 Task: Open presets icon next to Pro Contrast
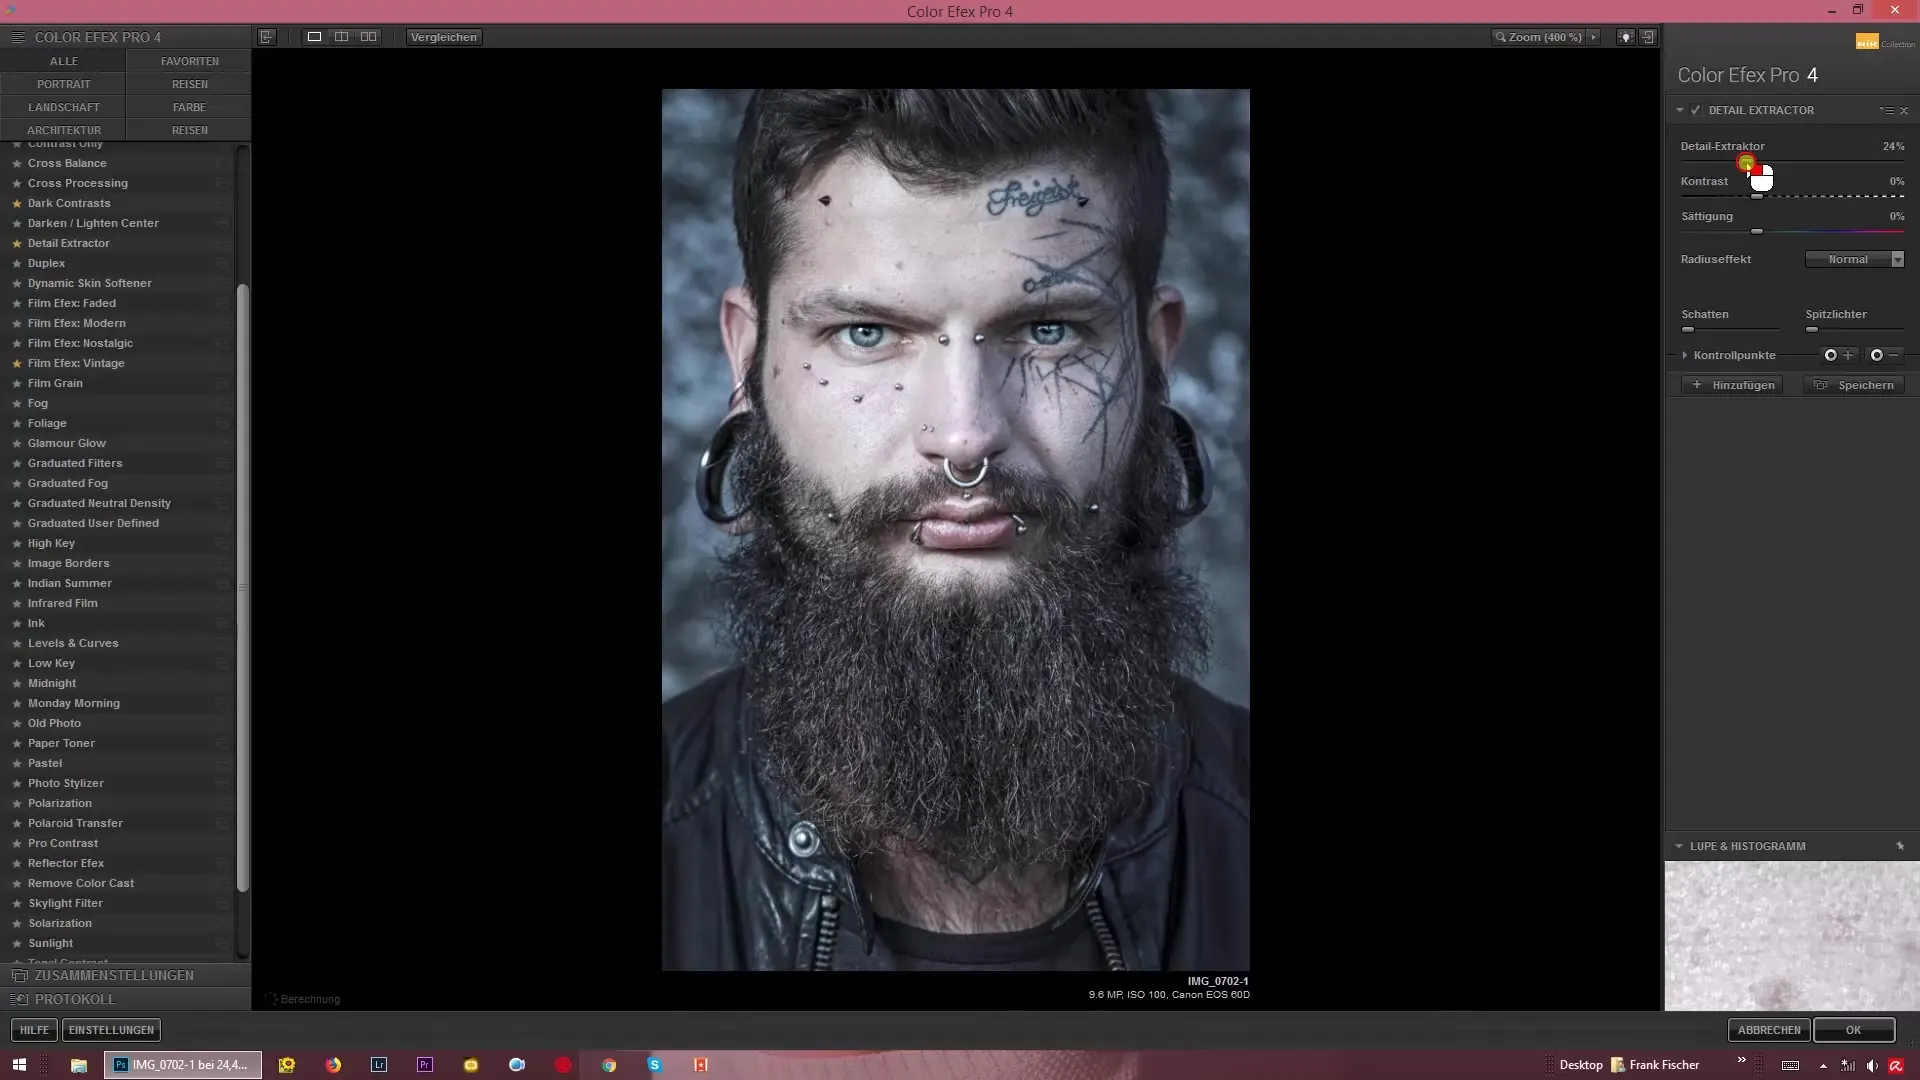[222, 843]
